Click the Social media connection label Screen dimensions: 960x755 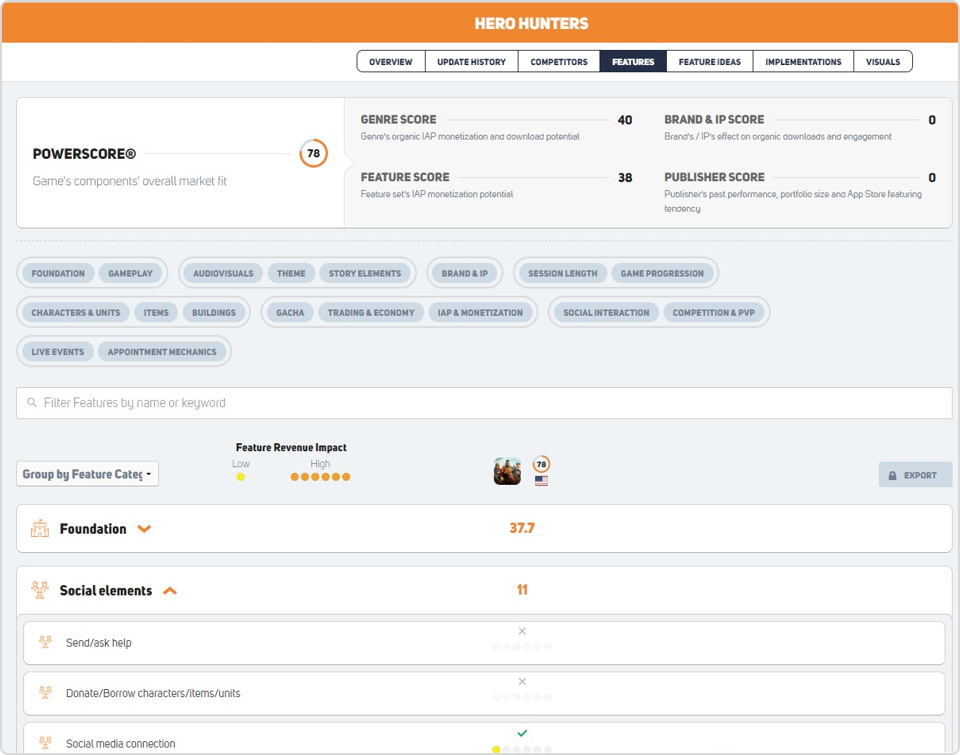(x=121, y=743)
